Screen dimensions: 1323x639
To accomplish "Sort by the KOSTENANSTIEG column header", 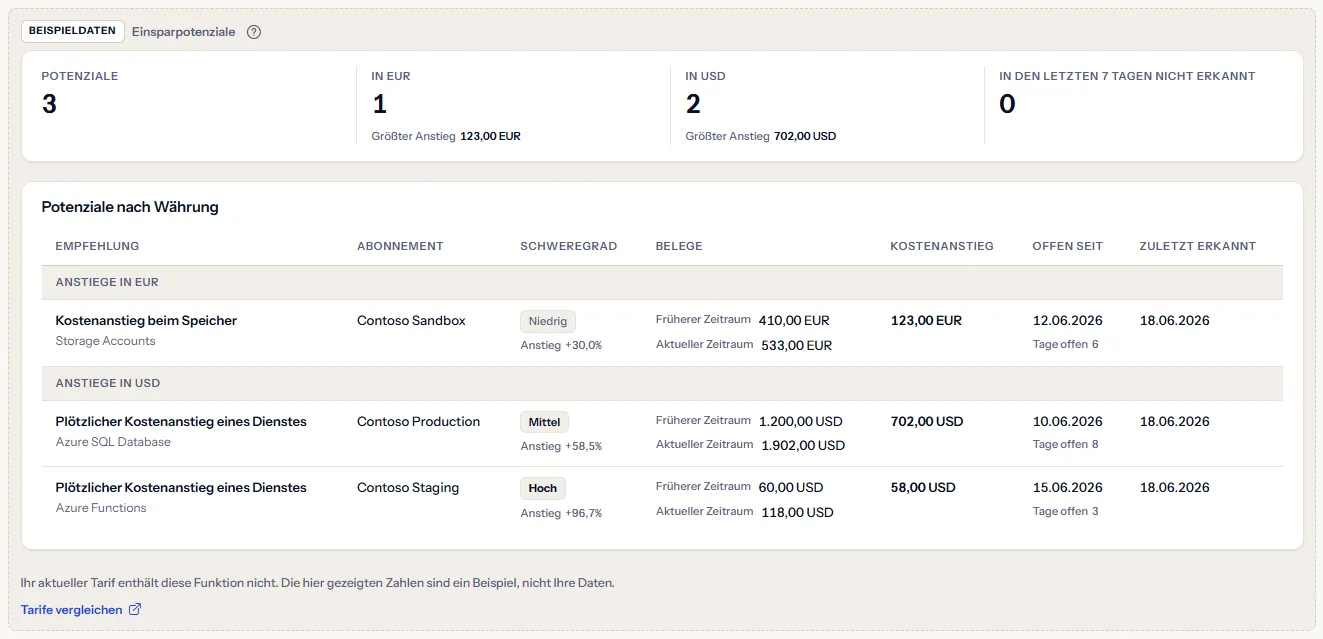I will [942, 246].
